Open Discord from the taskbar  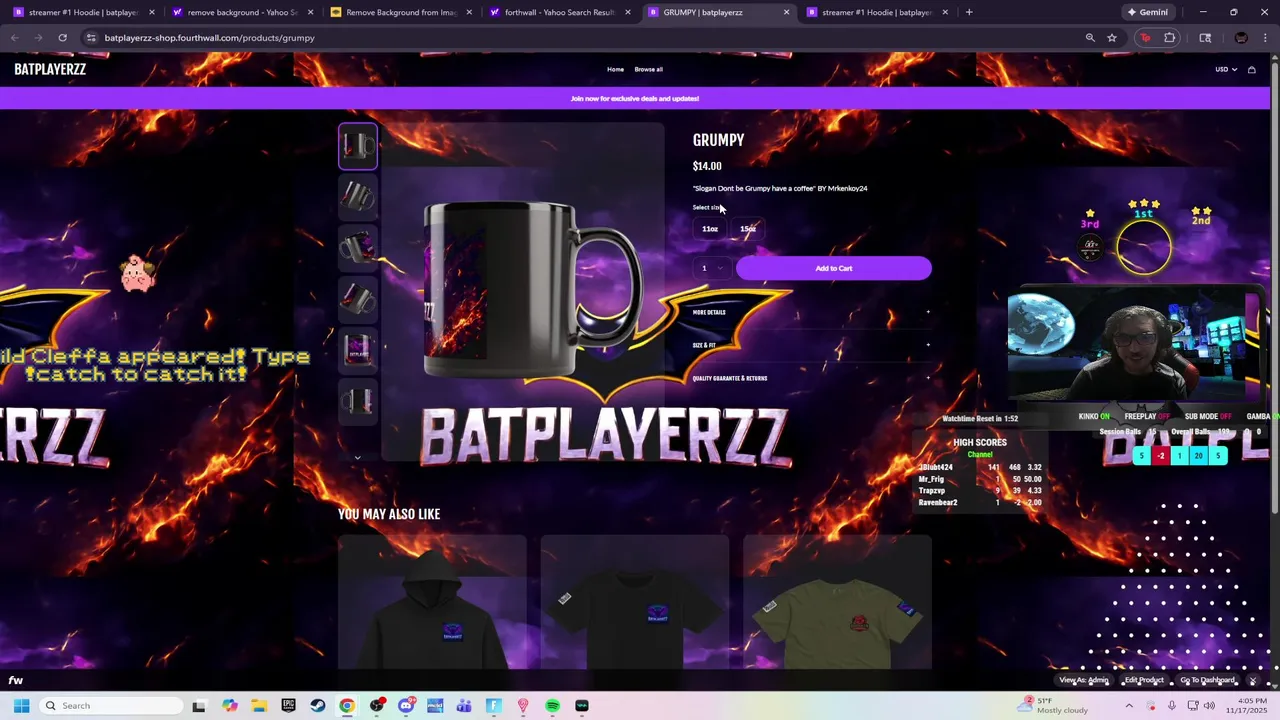pos(406,706)
